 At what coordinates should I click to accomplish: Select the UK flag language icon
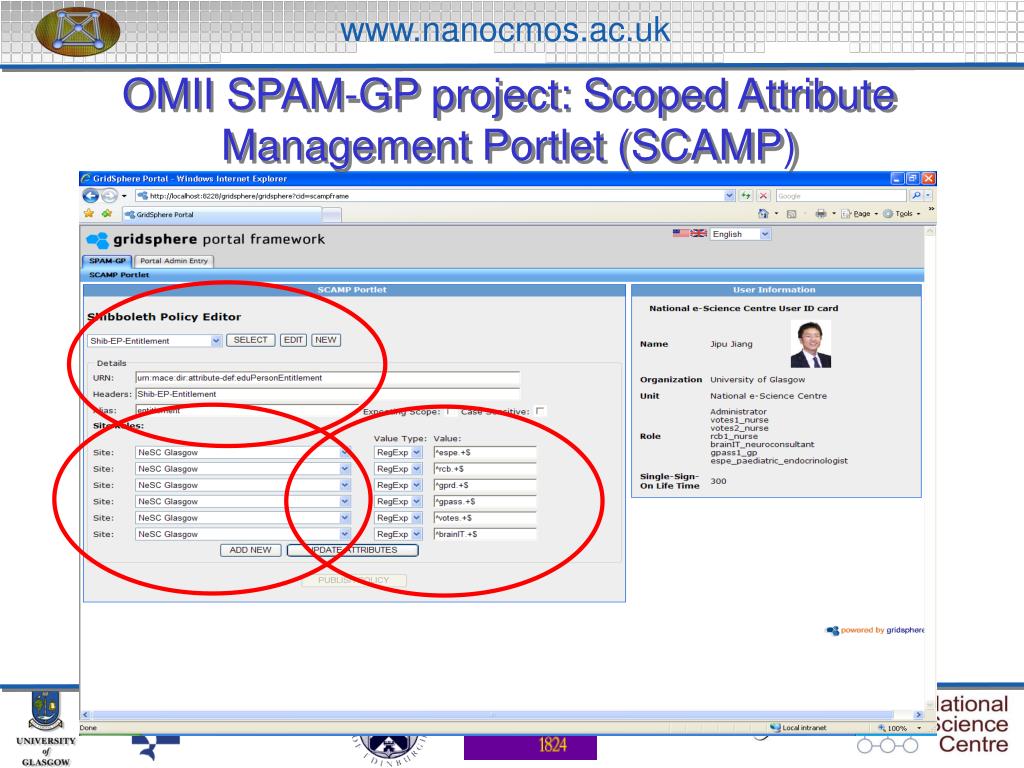coord(699,233)
